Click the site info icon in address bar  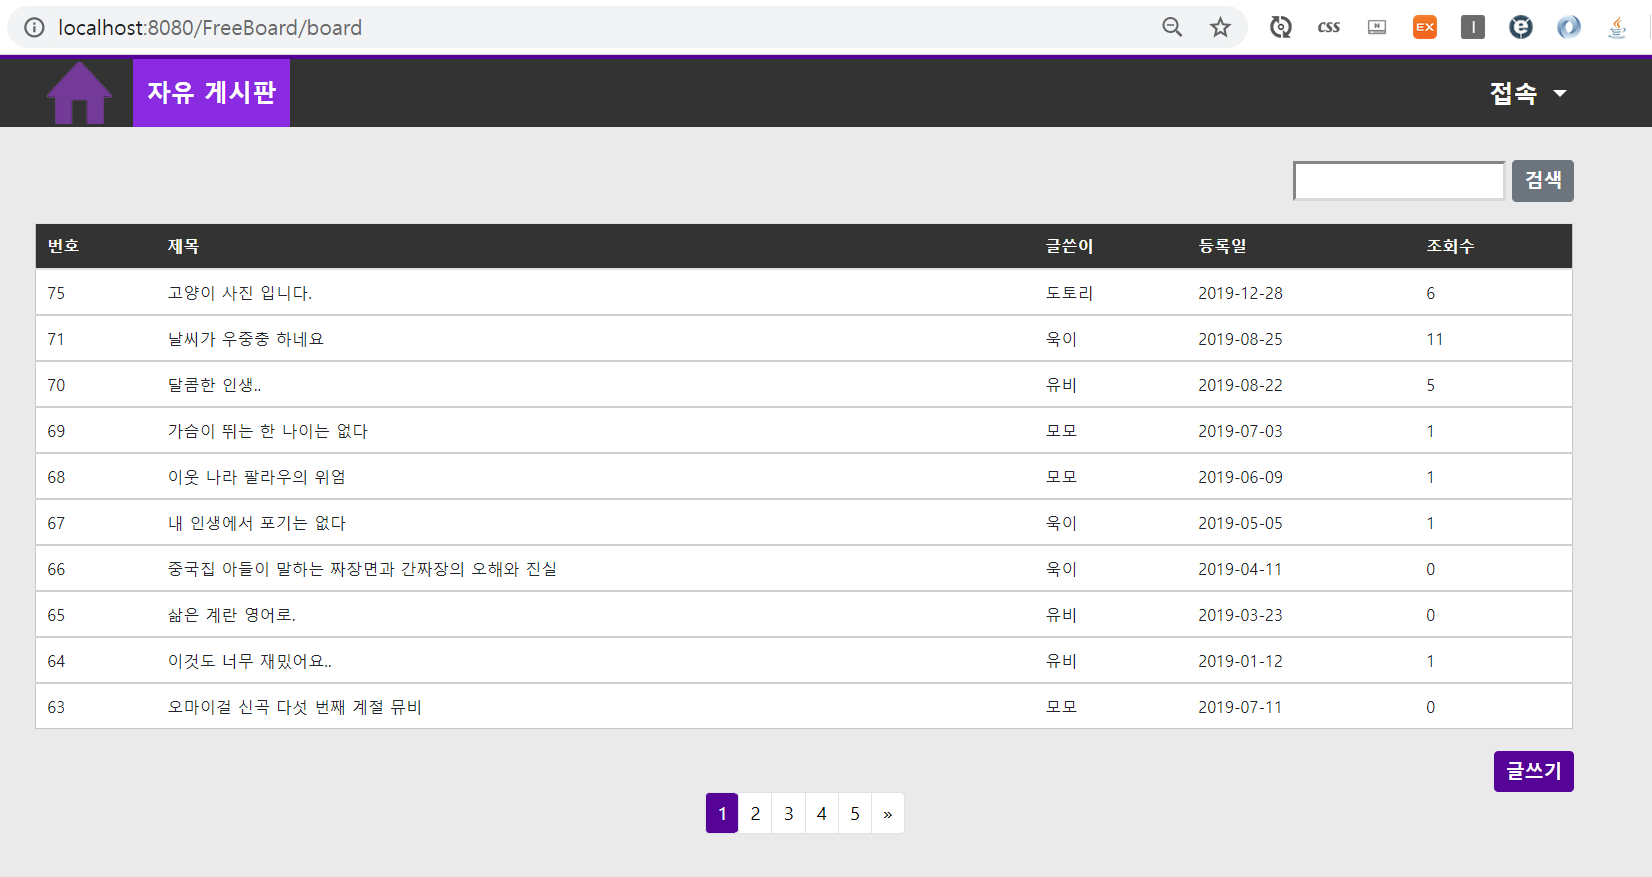pos(34,27)
